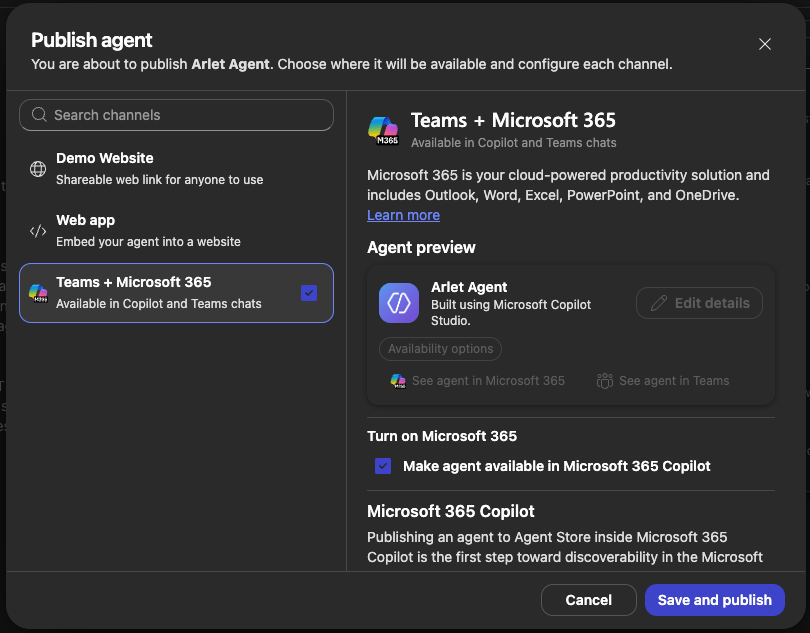Click the Agent preview heading
810x633 pixels.
pos(421,248)
